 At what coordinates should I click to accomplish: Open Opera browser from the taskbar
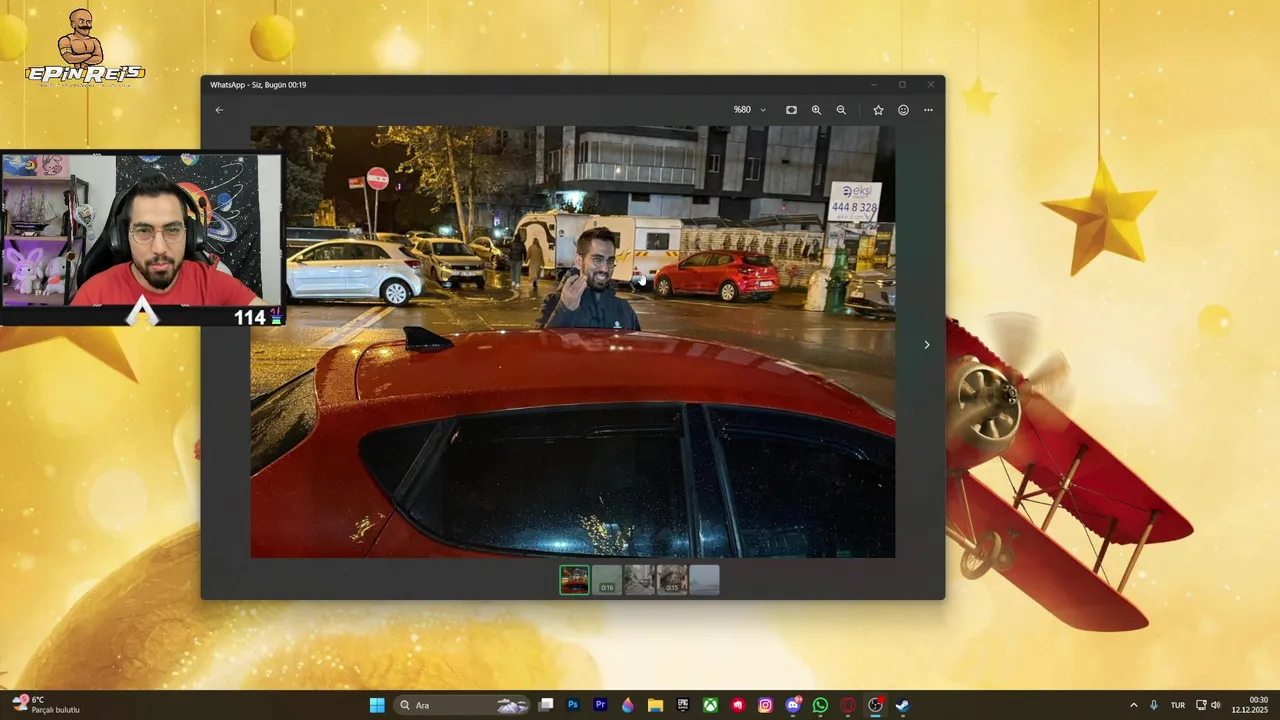click(x=848, y=705)
